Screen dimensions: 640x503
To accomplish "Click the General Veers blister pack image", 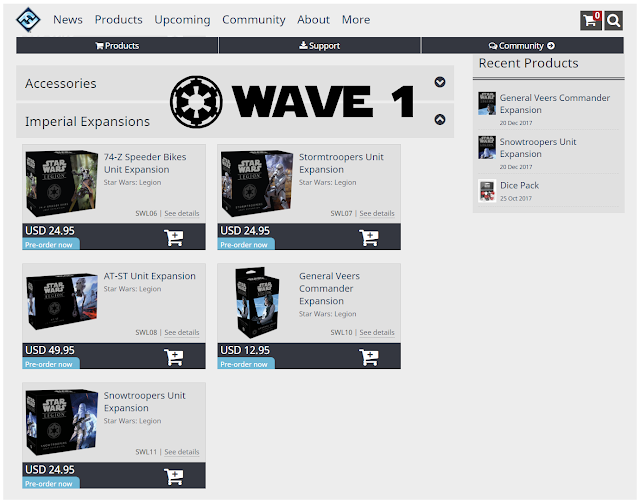I will (x=258, y=302).
